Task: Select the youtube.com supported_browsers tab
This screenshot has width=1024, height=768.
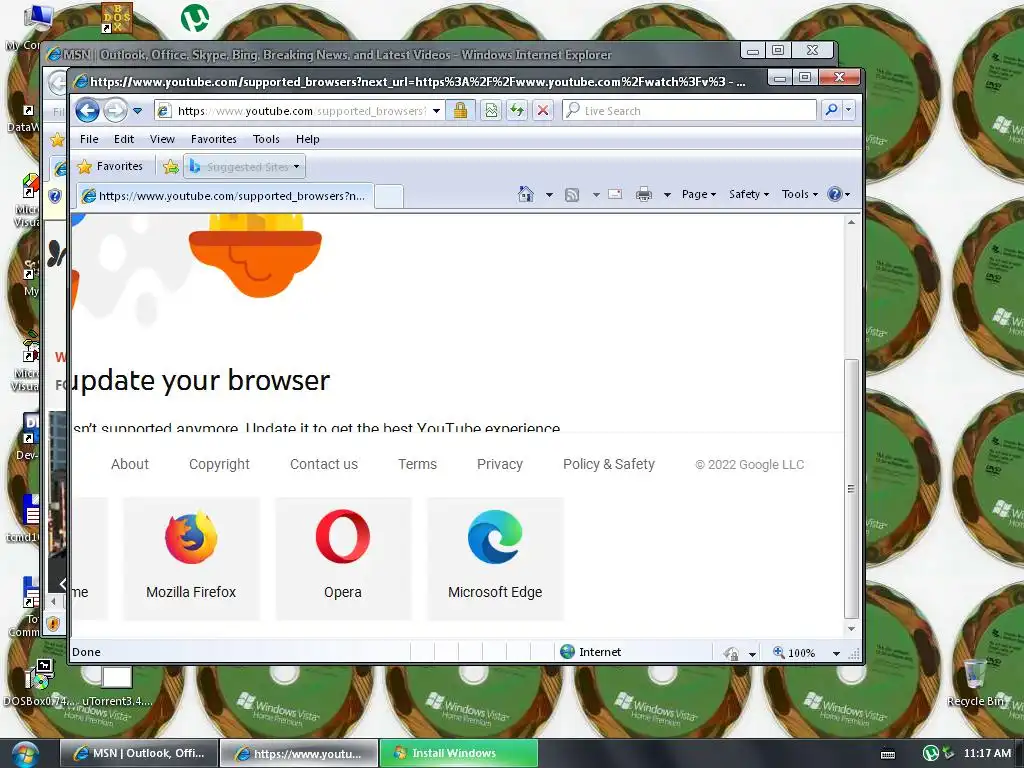Action: pyautogui.click(x=225, y=195)
